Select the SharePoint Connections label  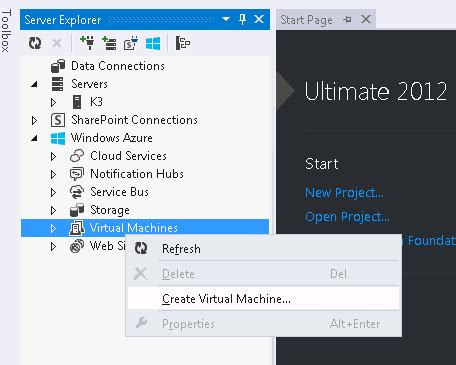[x=134, y=120]
